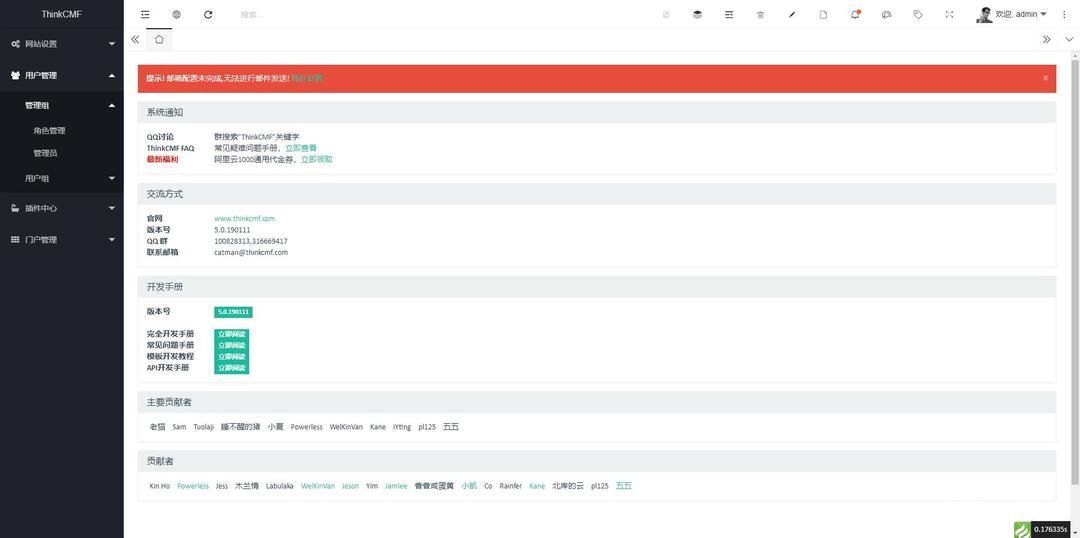Click the 0.176335s load time badge
The width and height of the screenshot is (1080, 538).
click(x=1050, y=529)
